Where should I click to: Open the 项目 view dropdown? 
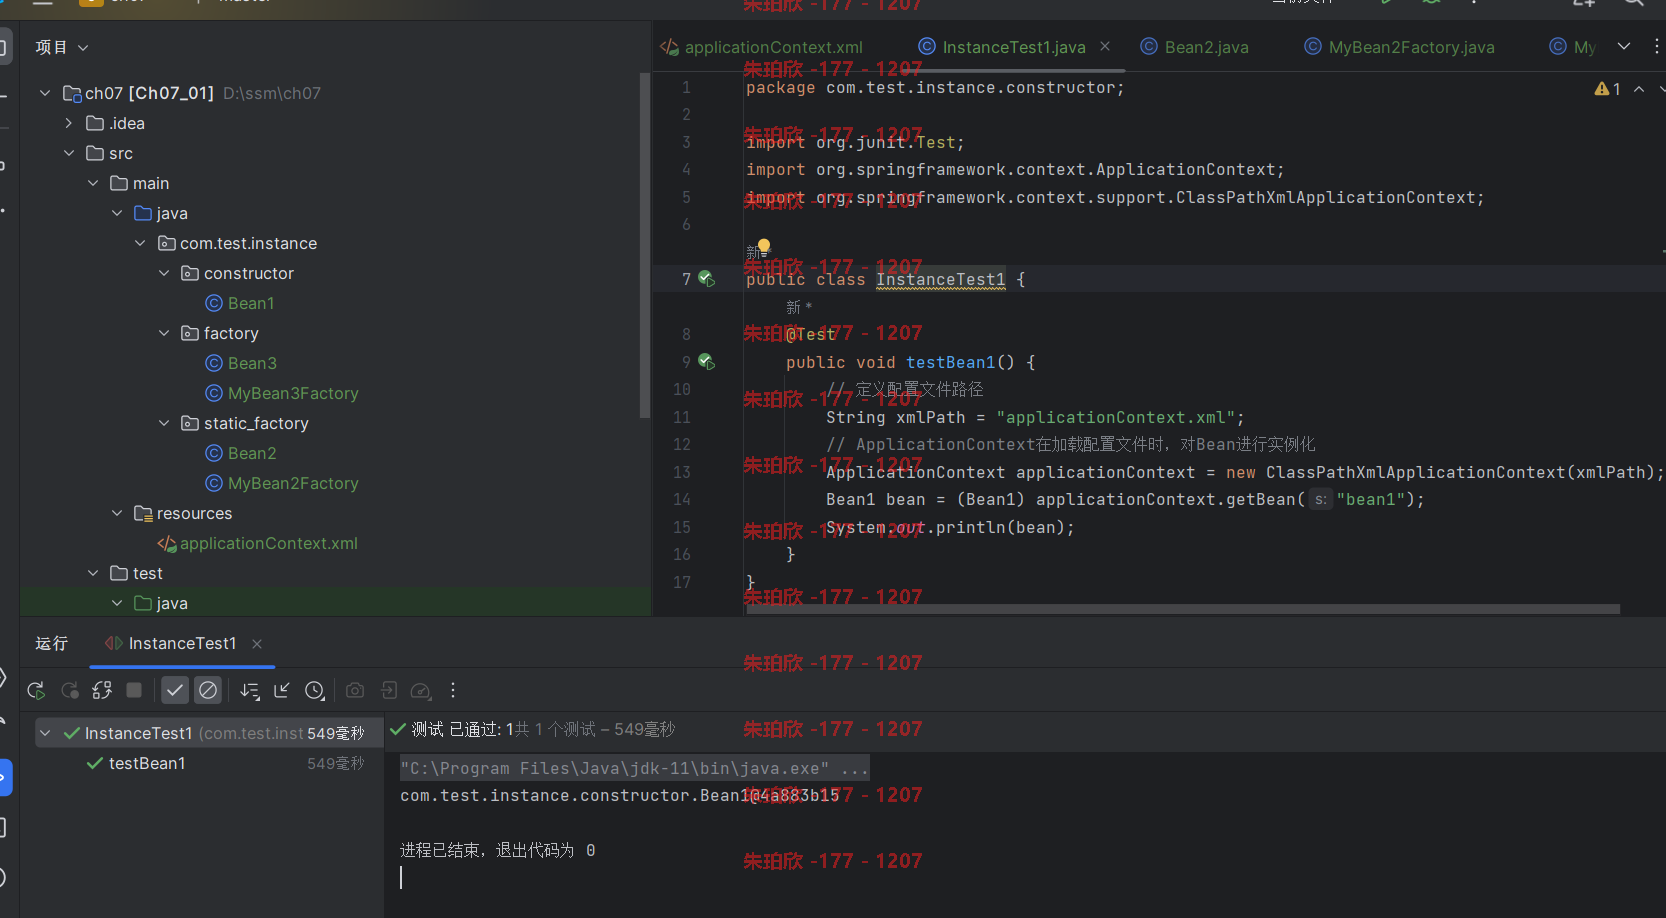coord(62,47)
